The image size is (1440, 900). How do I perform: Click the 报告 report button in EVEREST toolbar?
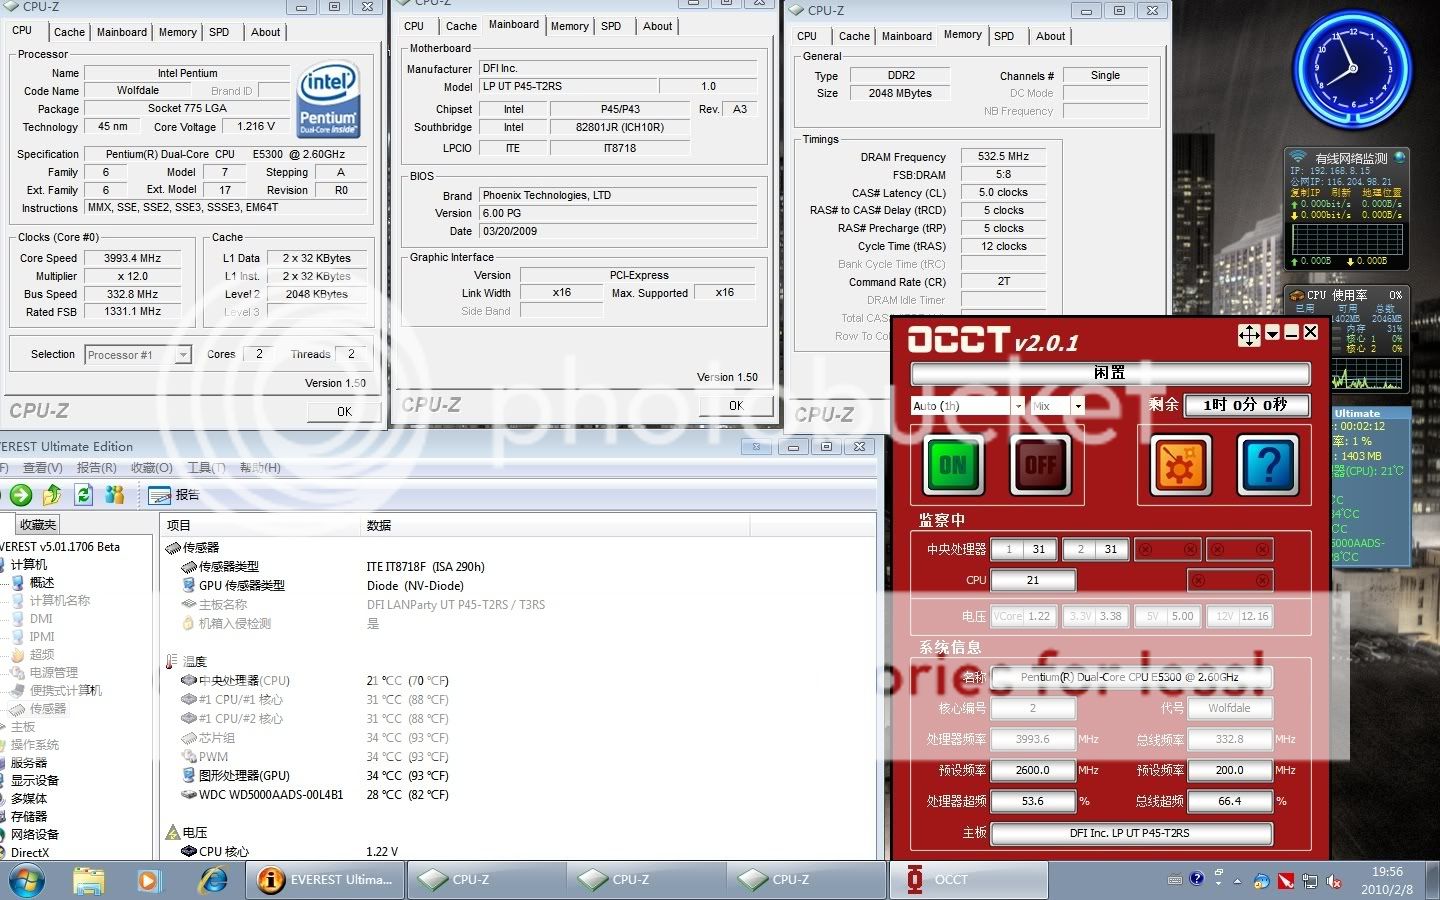[x=174, y=495]
